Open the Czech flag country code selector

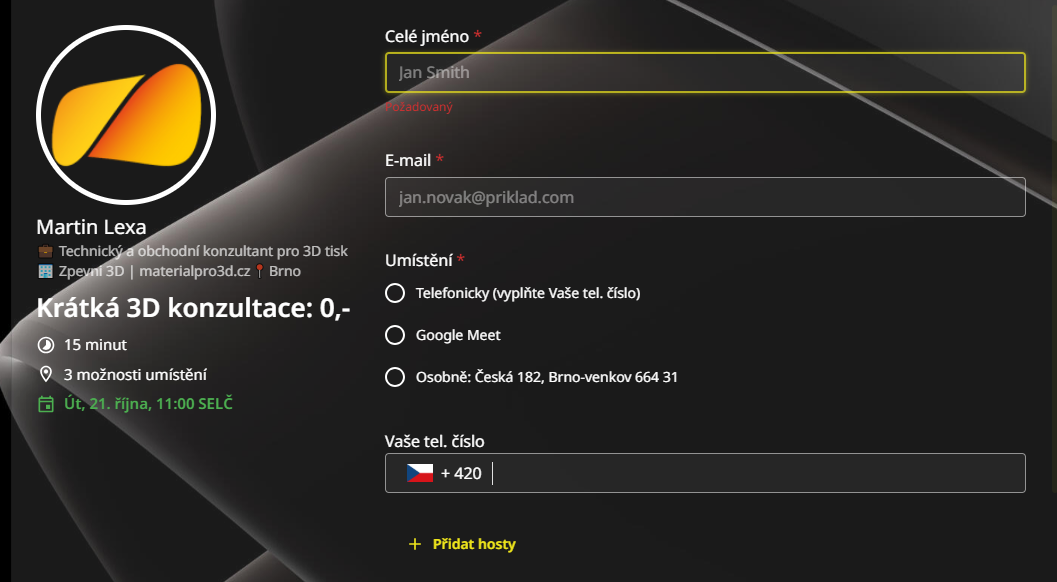(420, 473)
